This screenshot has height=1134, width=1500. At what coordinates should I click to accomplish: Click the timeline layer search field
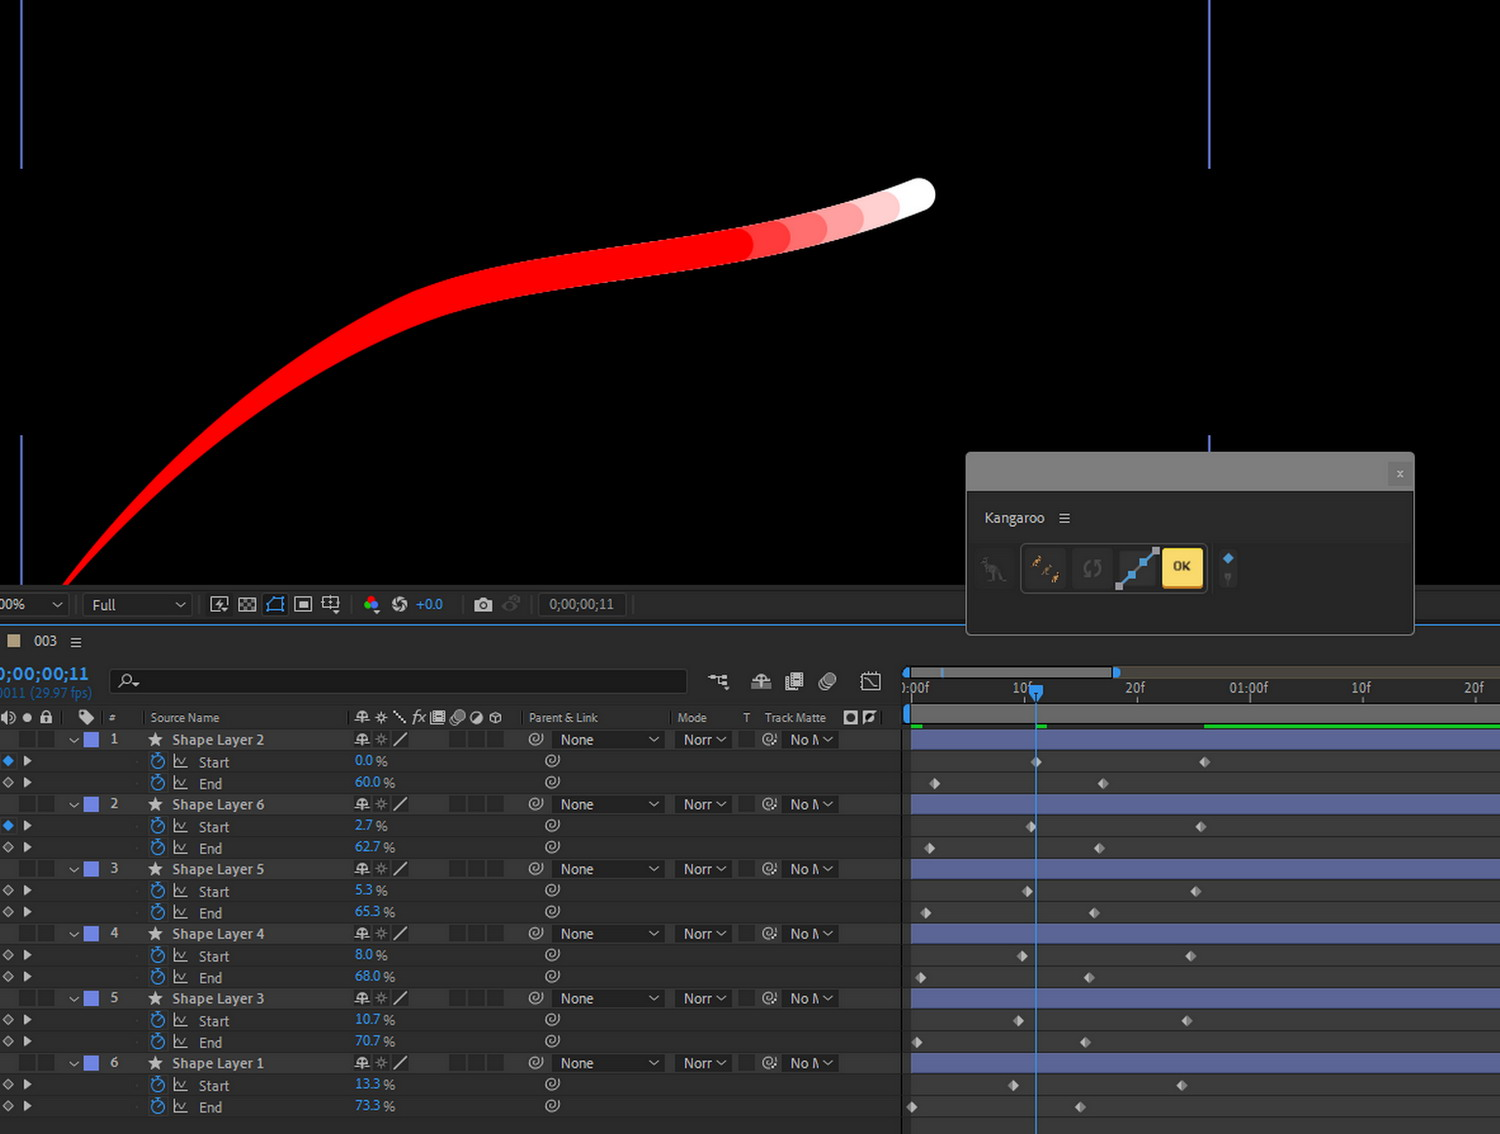pyautogui.click(x=400, y=681)
